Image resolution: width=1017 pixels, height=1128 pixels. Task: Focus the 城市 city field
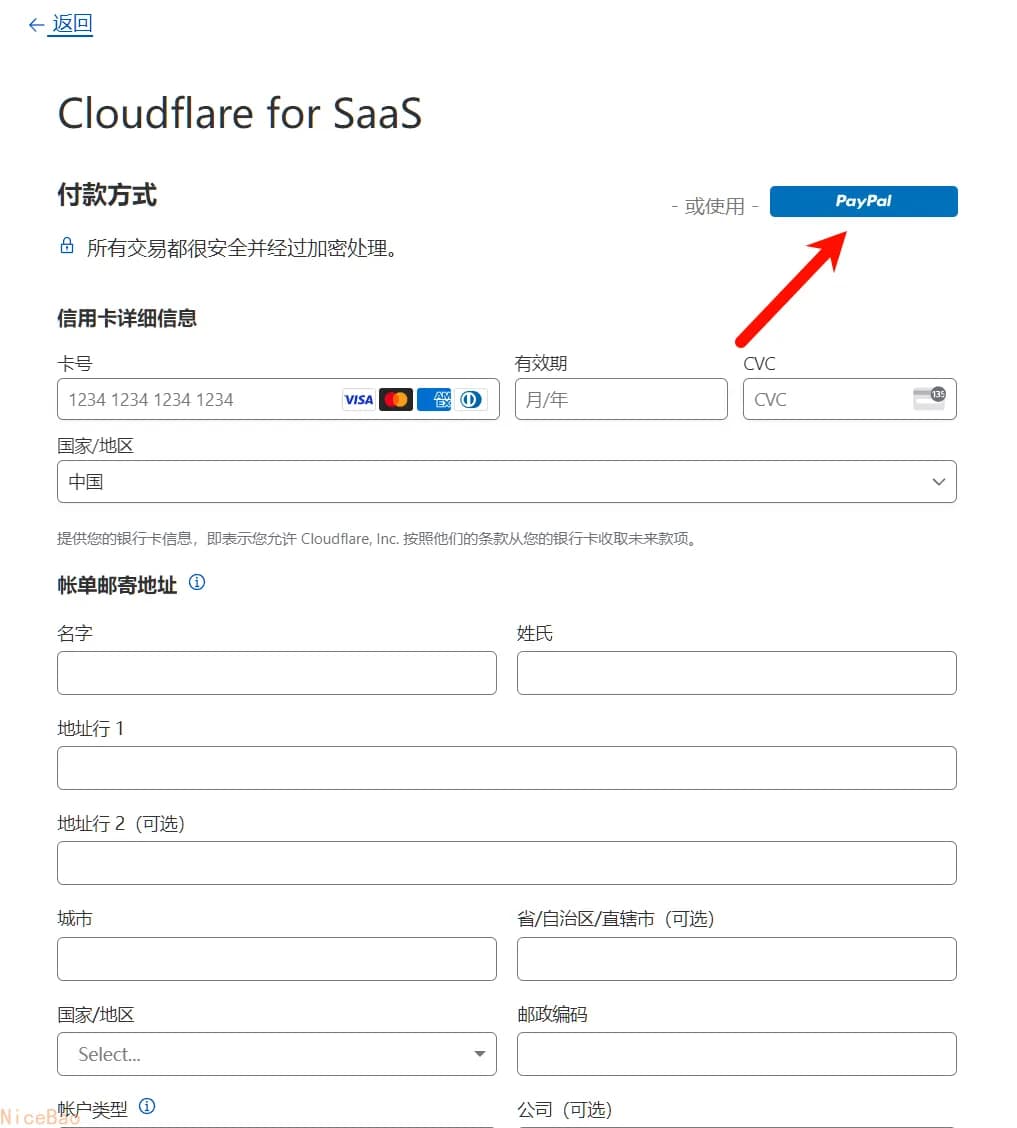coord(277,958)
